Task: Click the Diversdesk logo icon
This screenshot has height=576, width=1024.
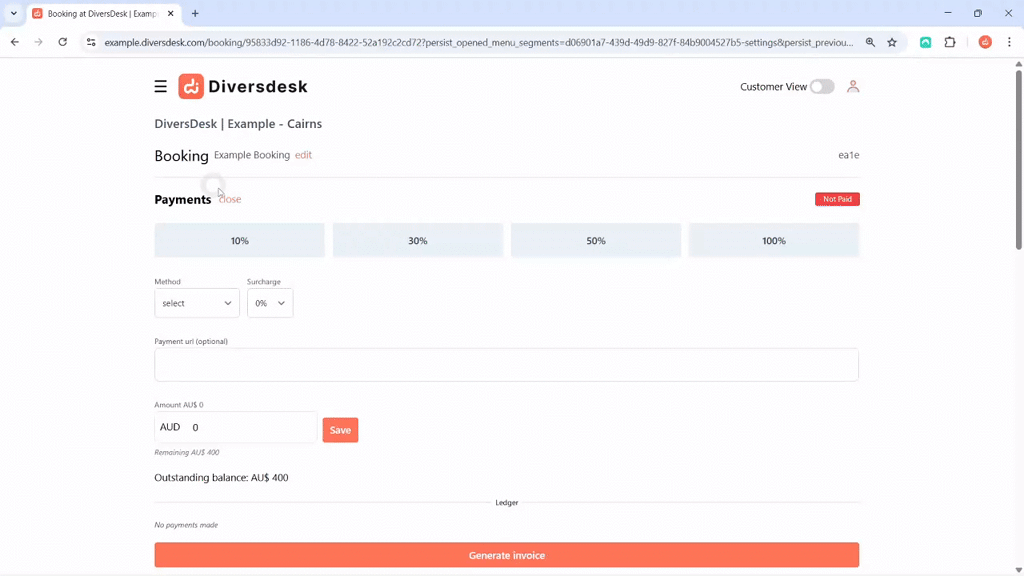Action: pos(191,86)
